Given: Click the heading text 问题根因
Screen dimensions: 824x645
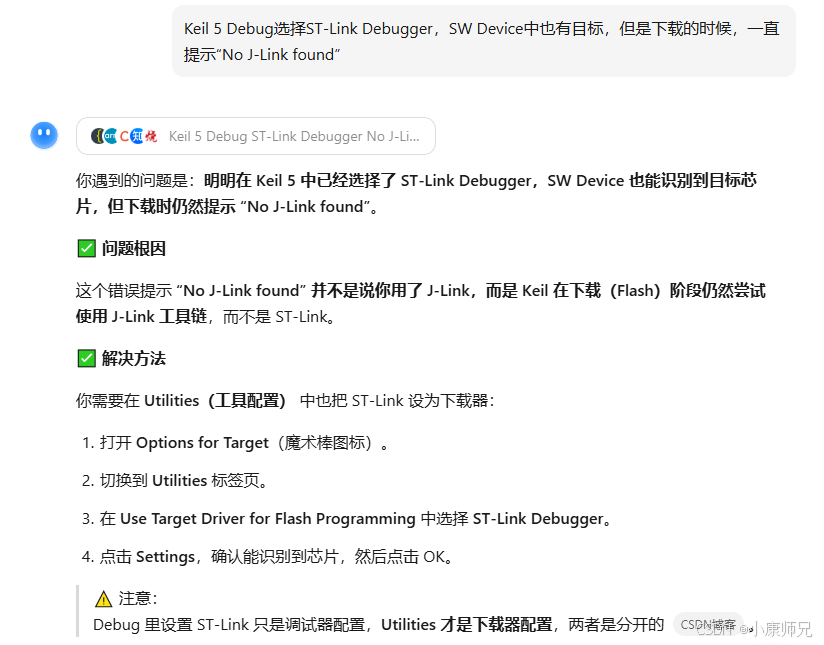Looking at the screenshot, I should [134, 248].
